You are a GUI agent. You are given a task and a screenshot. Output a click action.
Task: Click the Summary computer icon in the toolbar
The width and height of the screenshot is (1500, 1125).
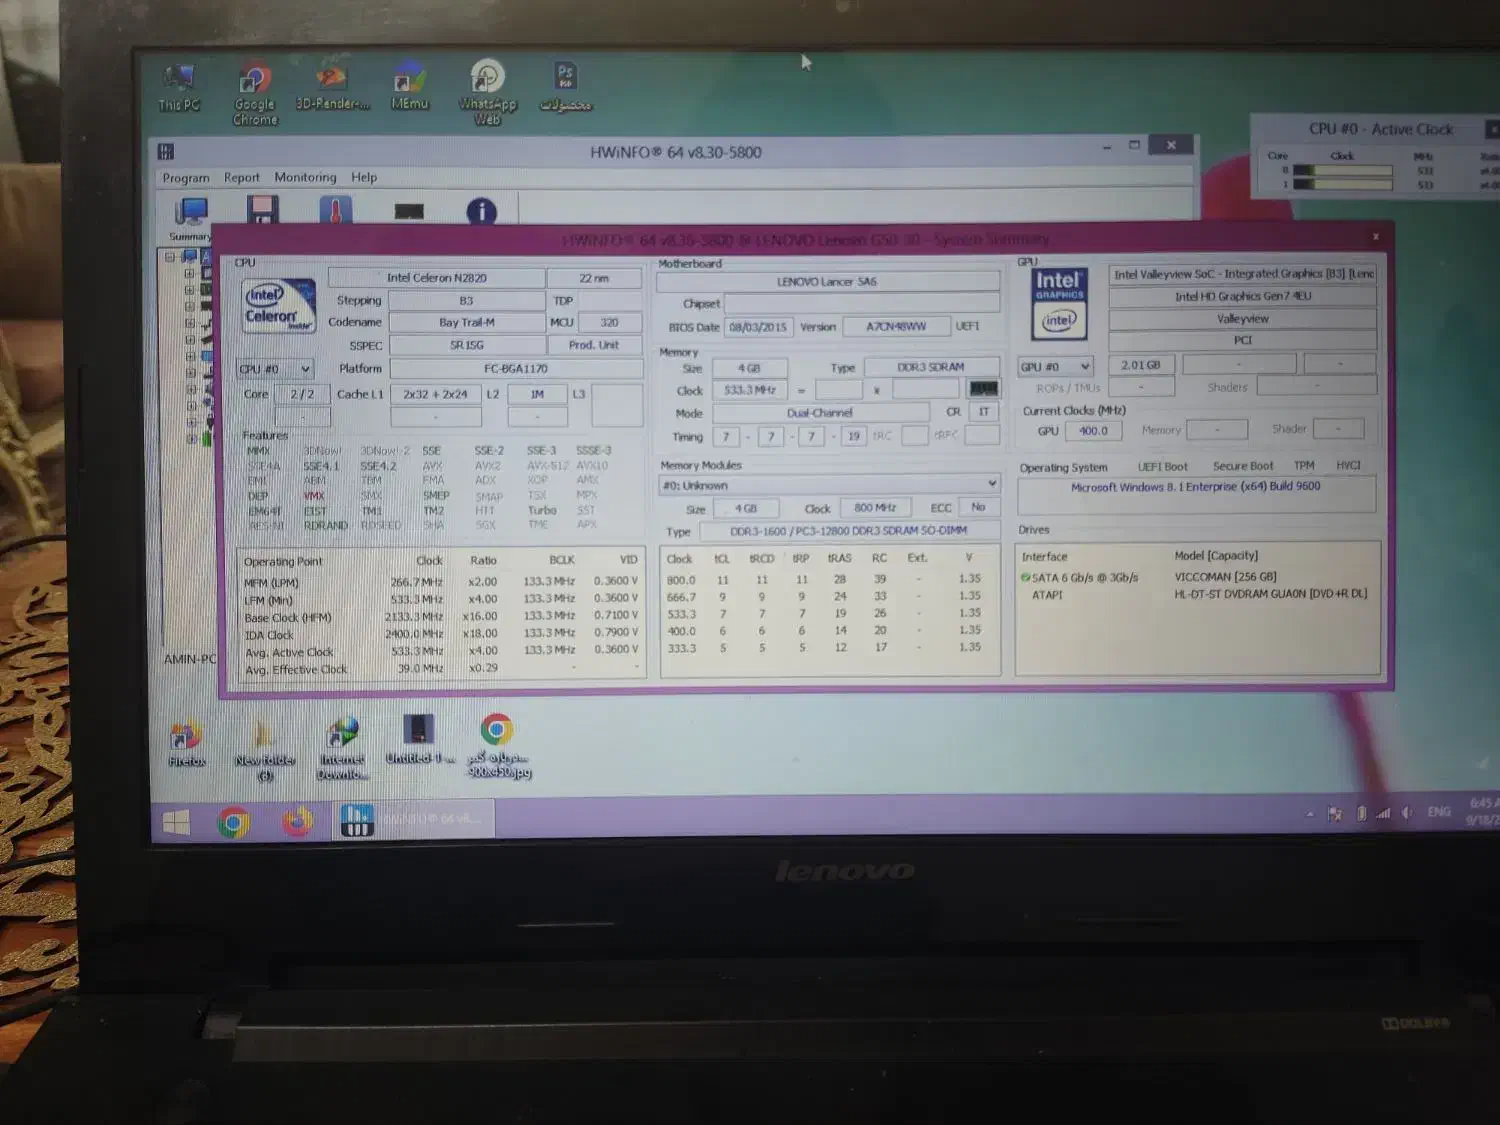tap(190, 213)
